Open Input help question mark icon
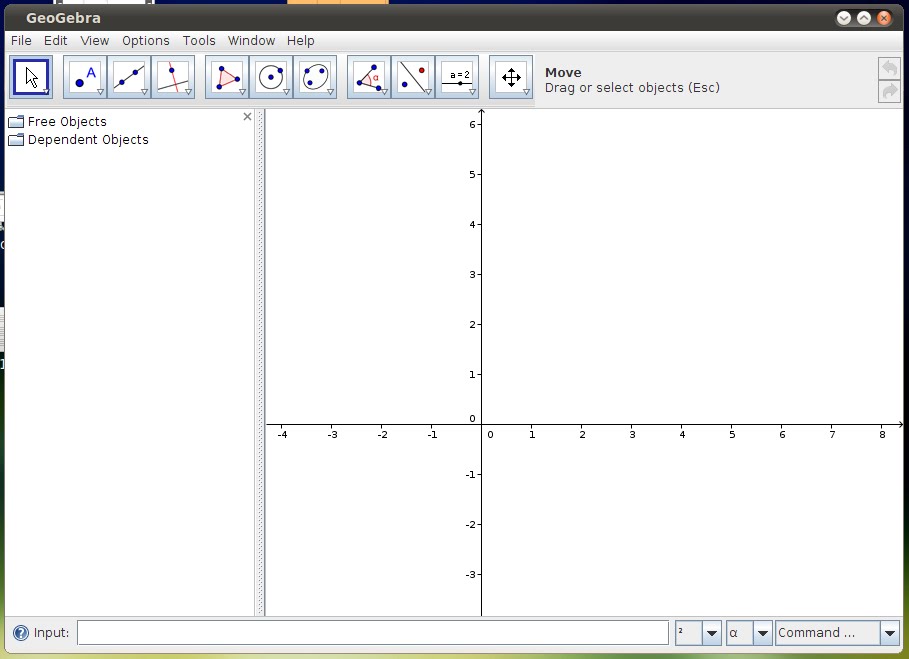 [x=21, y=633]
